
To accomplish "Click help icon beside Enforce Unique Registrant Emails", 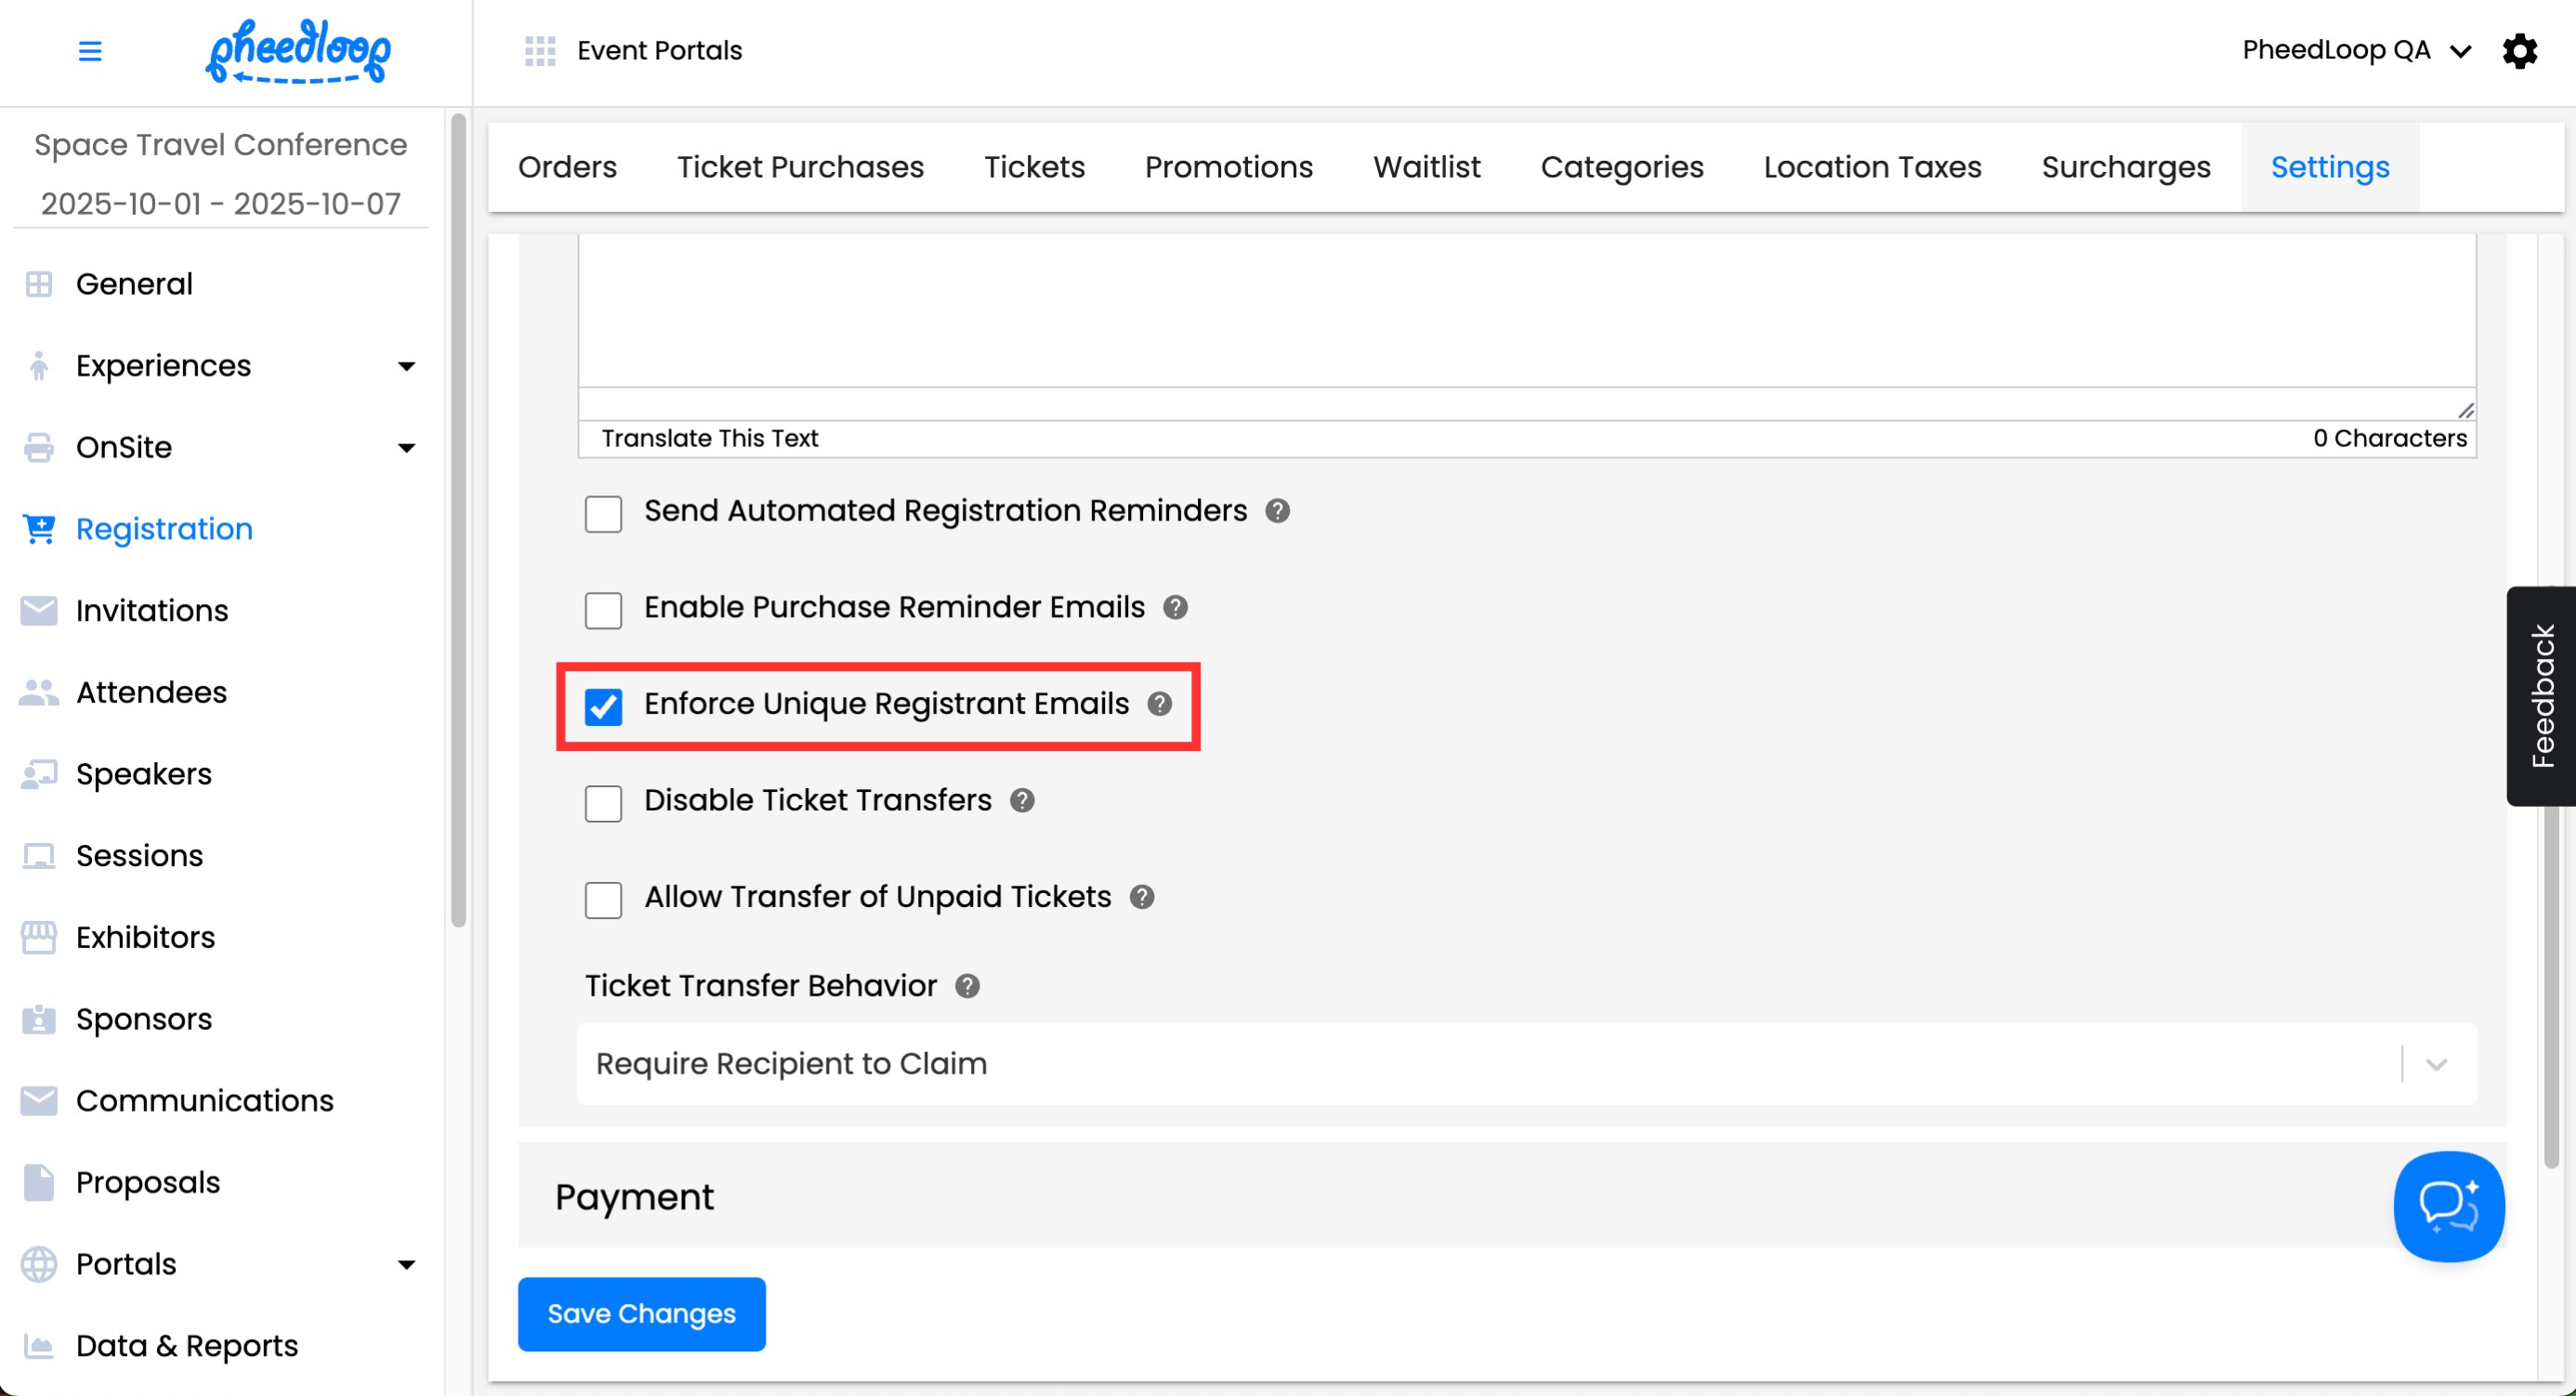I will click(x=1159, y=704).
